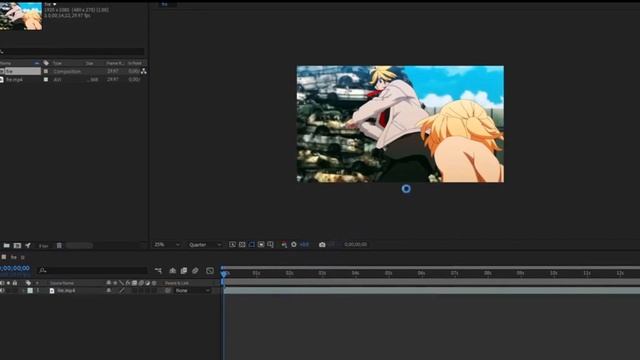The width and height of the screenshot is (640, 360).
Task: Open the Composition Mini-Flowchart in timeline
Action: click(158, 271)
